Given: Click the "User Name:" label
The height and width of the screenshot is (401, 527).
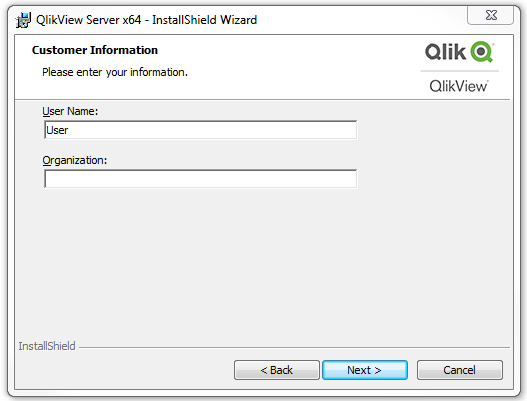Looking at the screenshot, I should (70, 111).
